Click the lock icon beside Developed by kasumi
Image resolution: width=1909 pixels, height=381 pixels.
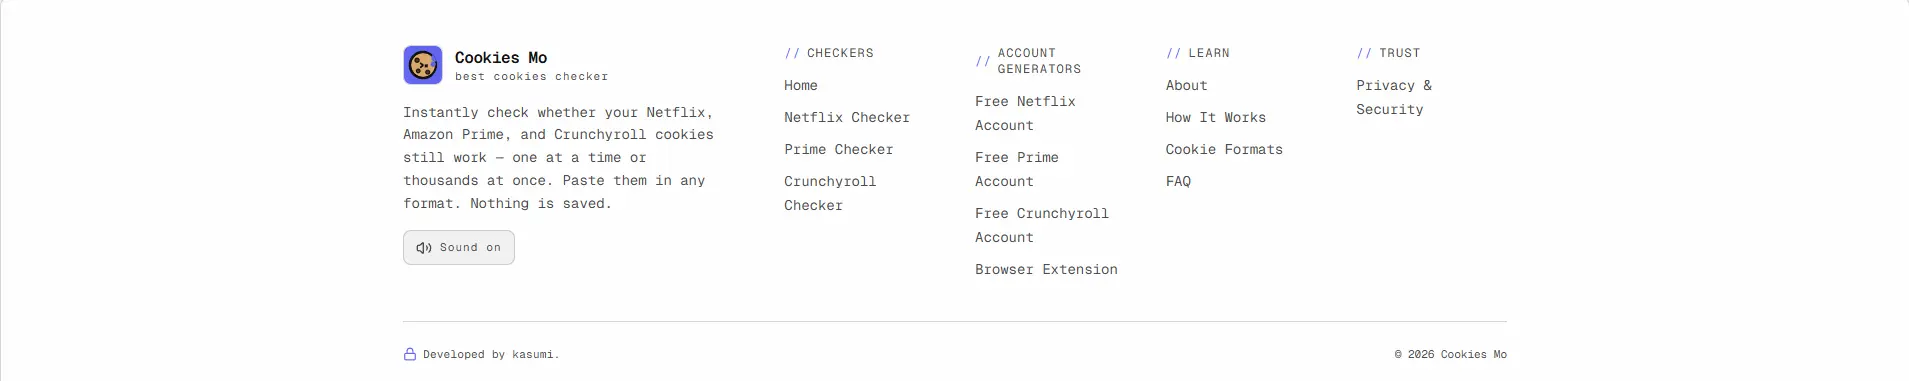409,354
